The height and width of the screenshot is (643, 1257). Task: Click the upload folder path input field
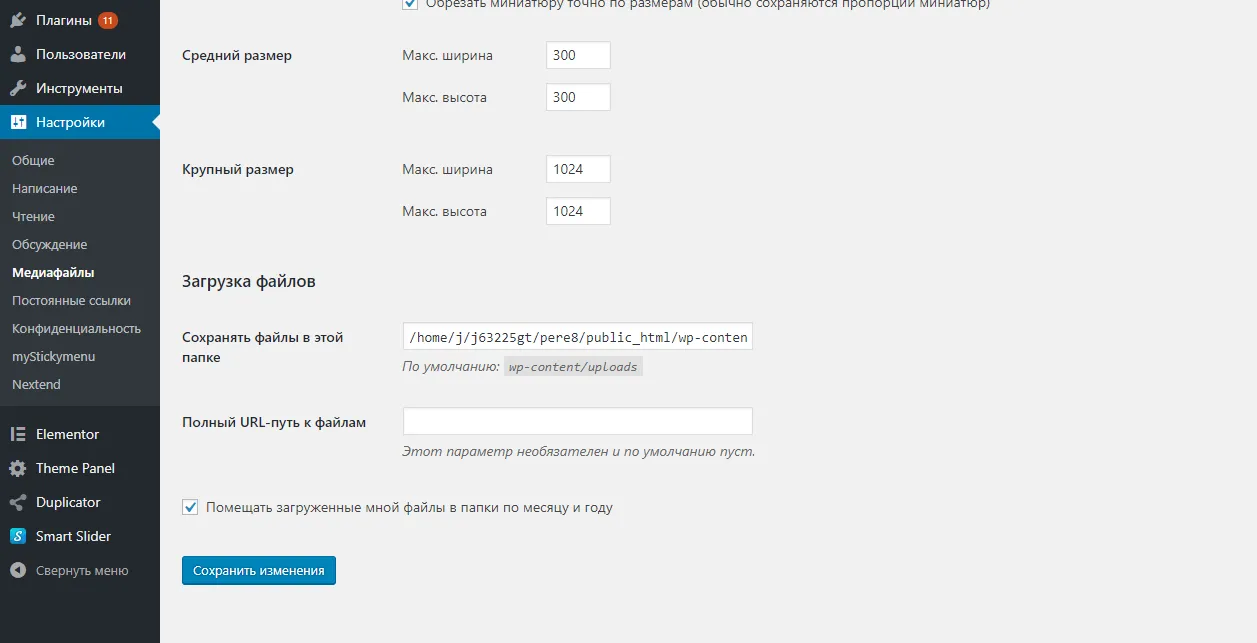[x=577, y=337]
